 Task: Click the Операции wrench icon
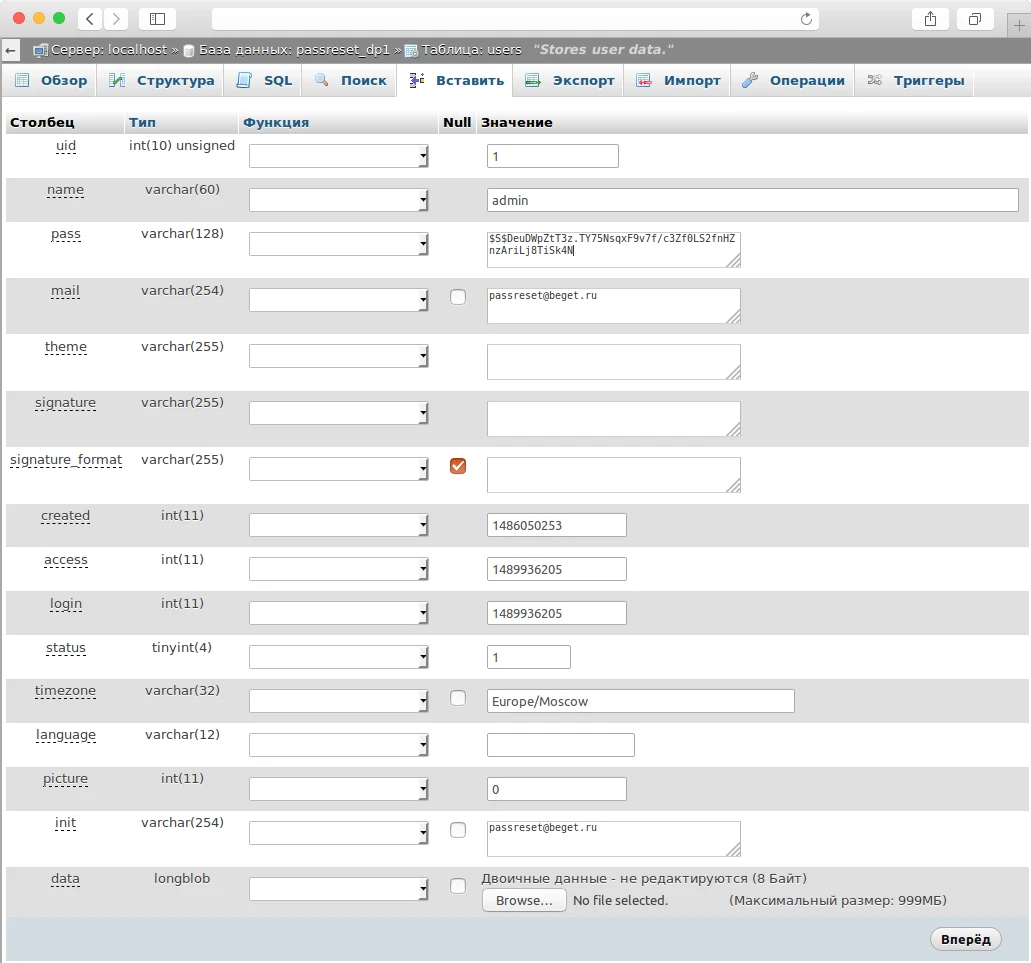(x=749, y=81)
